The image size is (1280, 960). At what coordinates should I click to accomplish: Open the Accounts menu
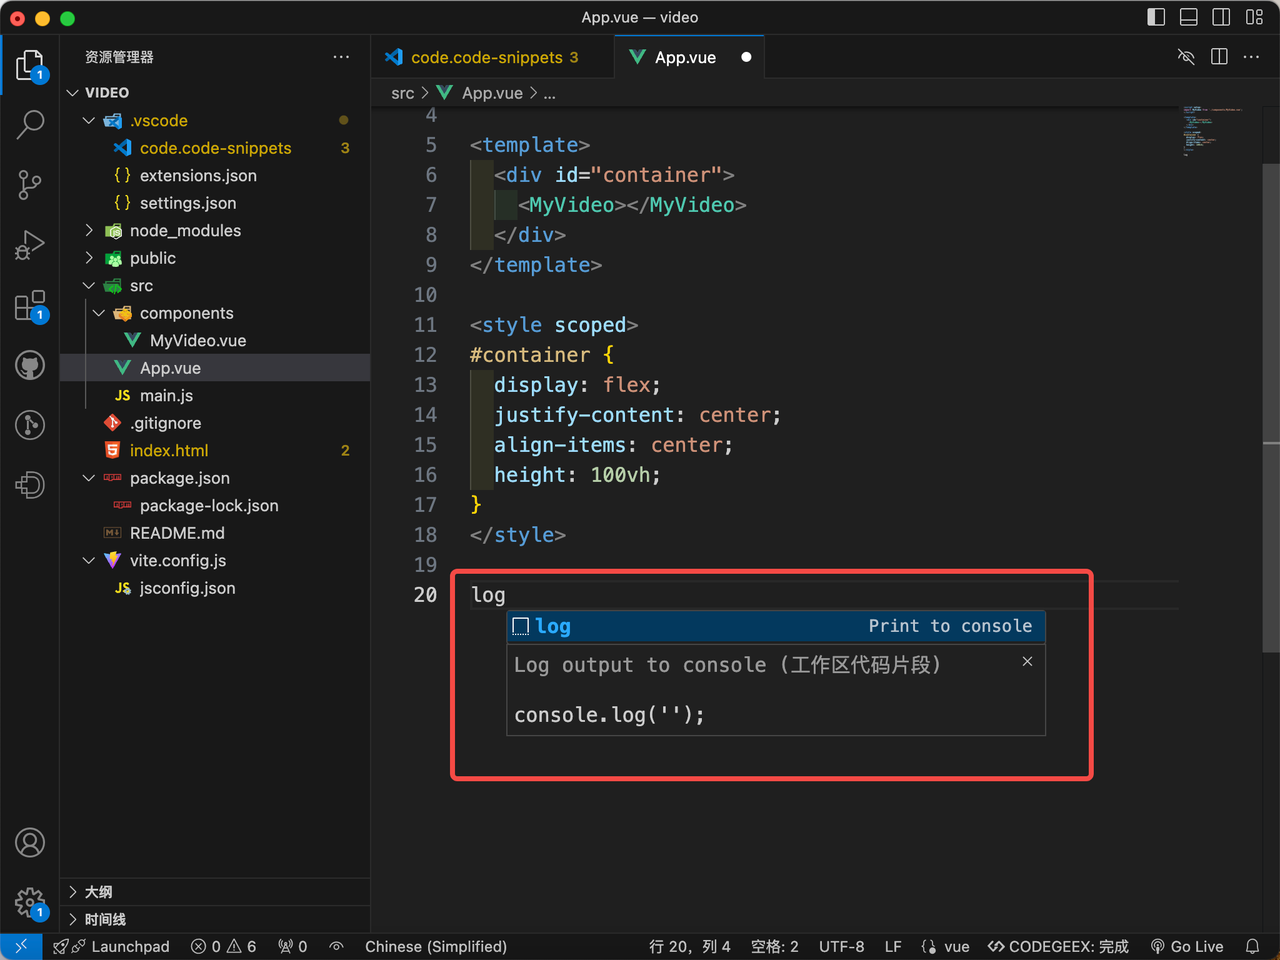pos(30,843)
